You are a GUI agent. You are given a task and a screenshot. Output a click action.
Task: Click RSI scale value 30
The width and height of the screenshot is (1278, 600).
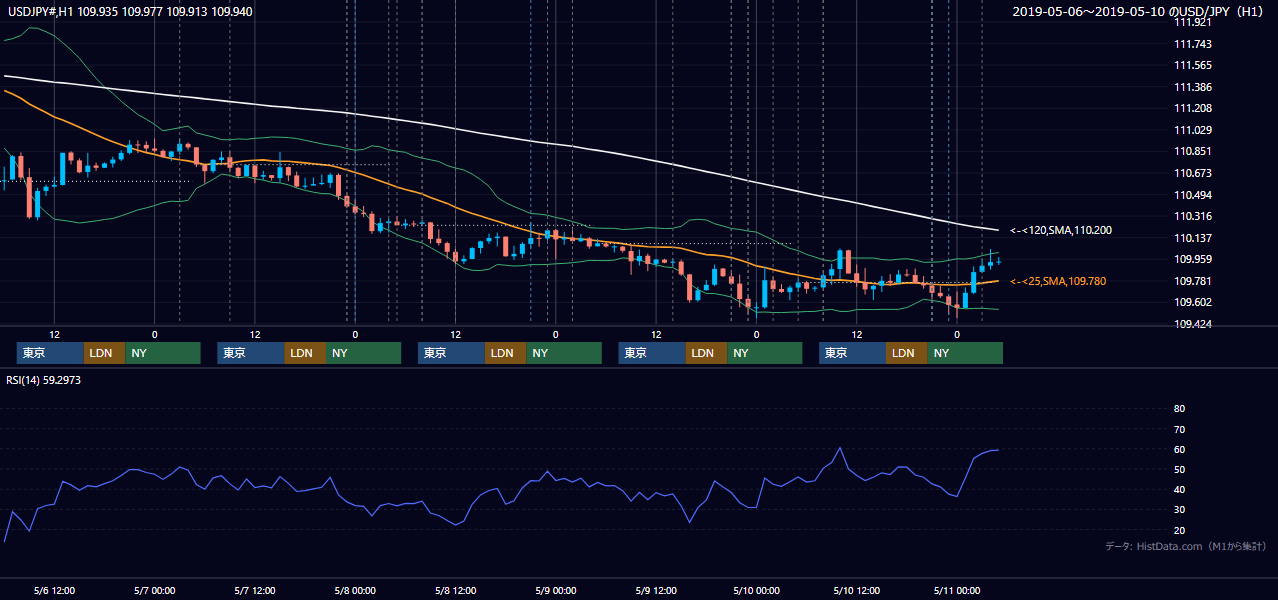(1179, 510)
